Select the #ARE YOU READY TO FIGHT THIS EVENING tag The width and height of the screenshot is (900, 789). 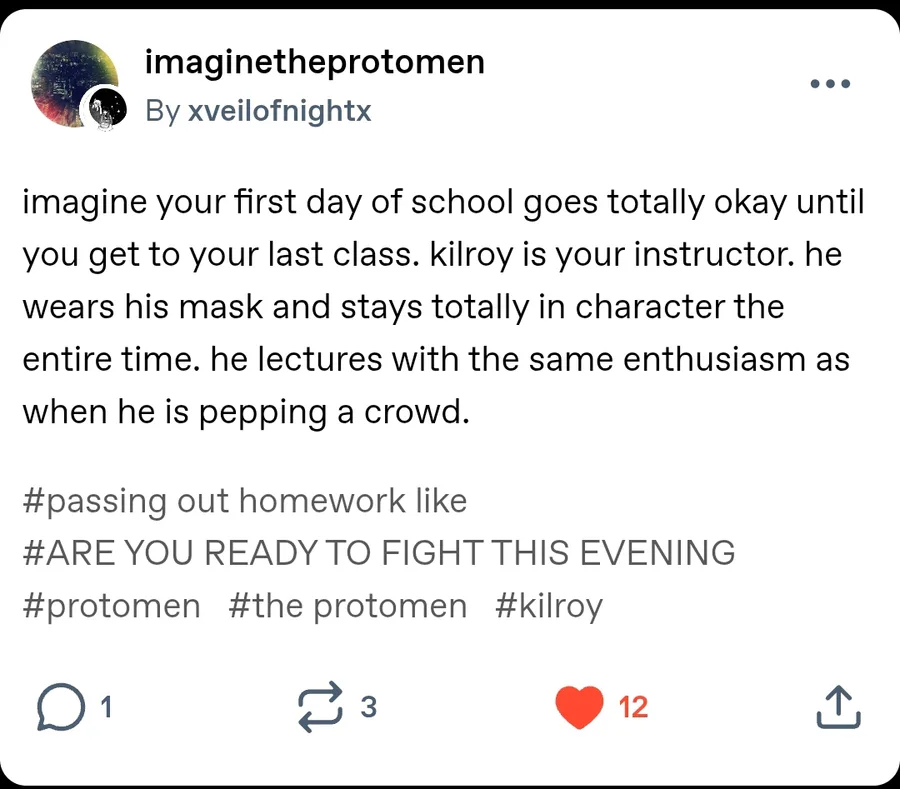[379, 552]
